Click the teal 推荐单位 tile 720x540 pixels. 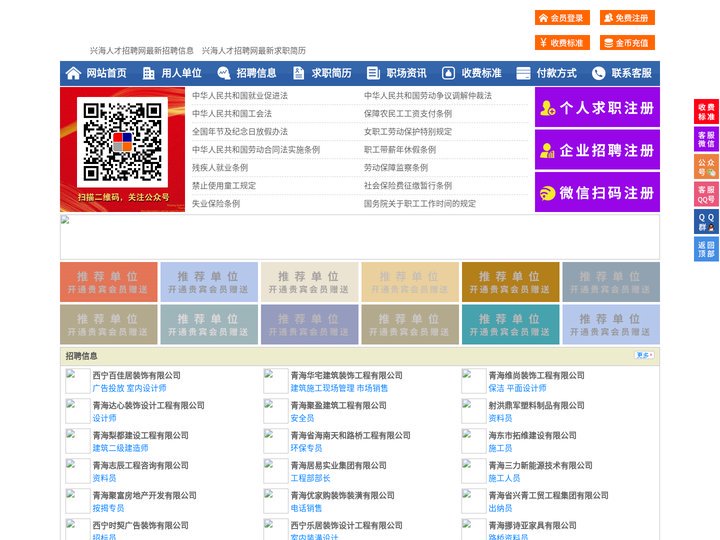(x=511, y=324)
